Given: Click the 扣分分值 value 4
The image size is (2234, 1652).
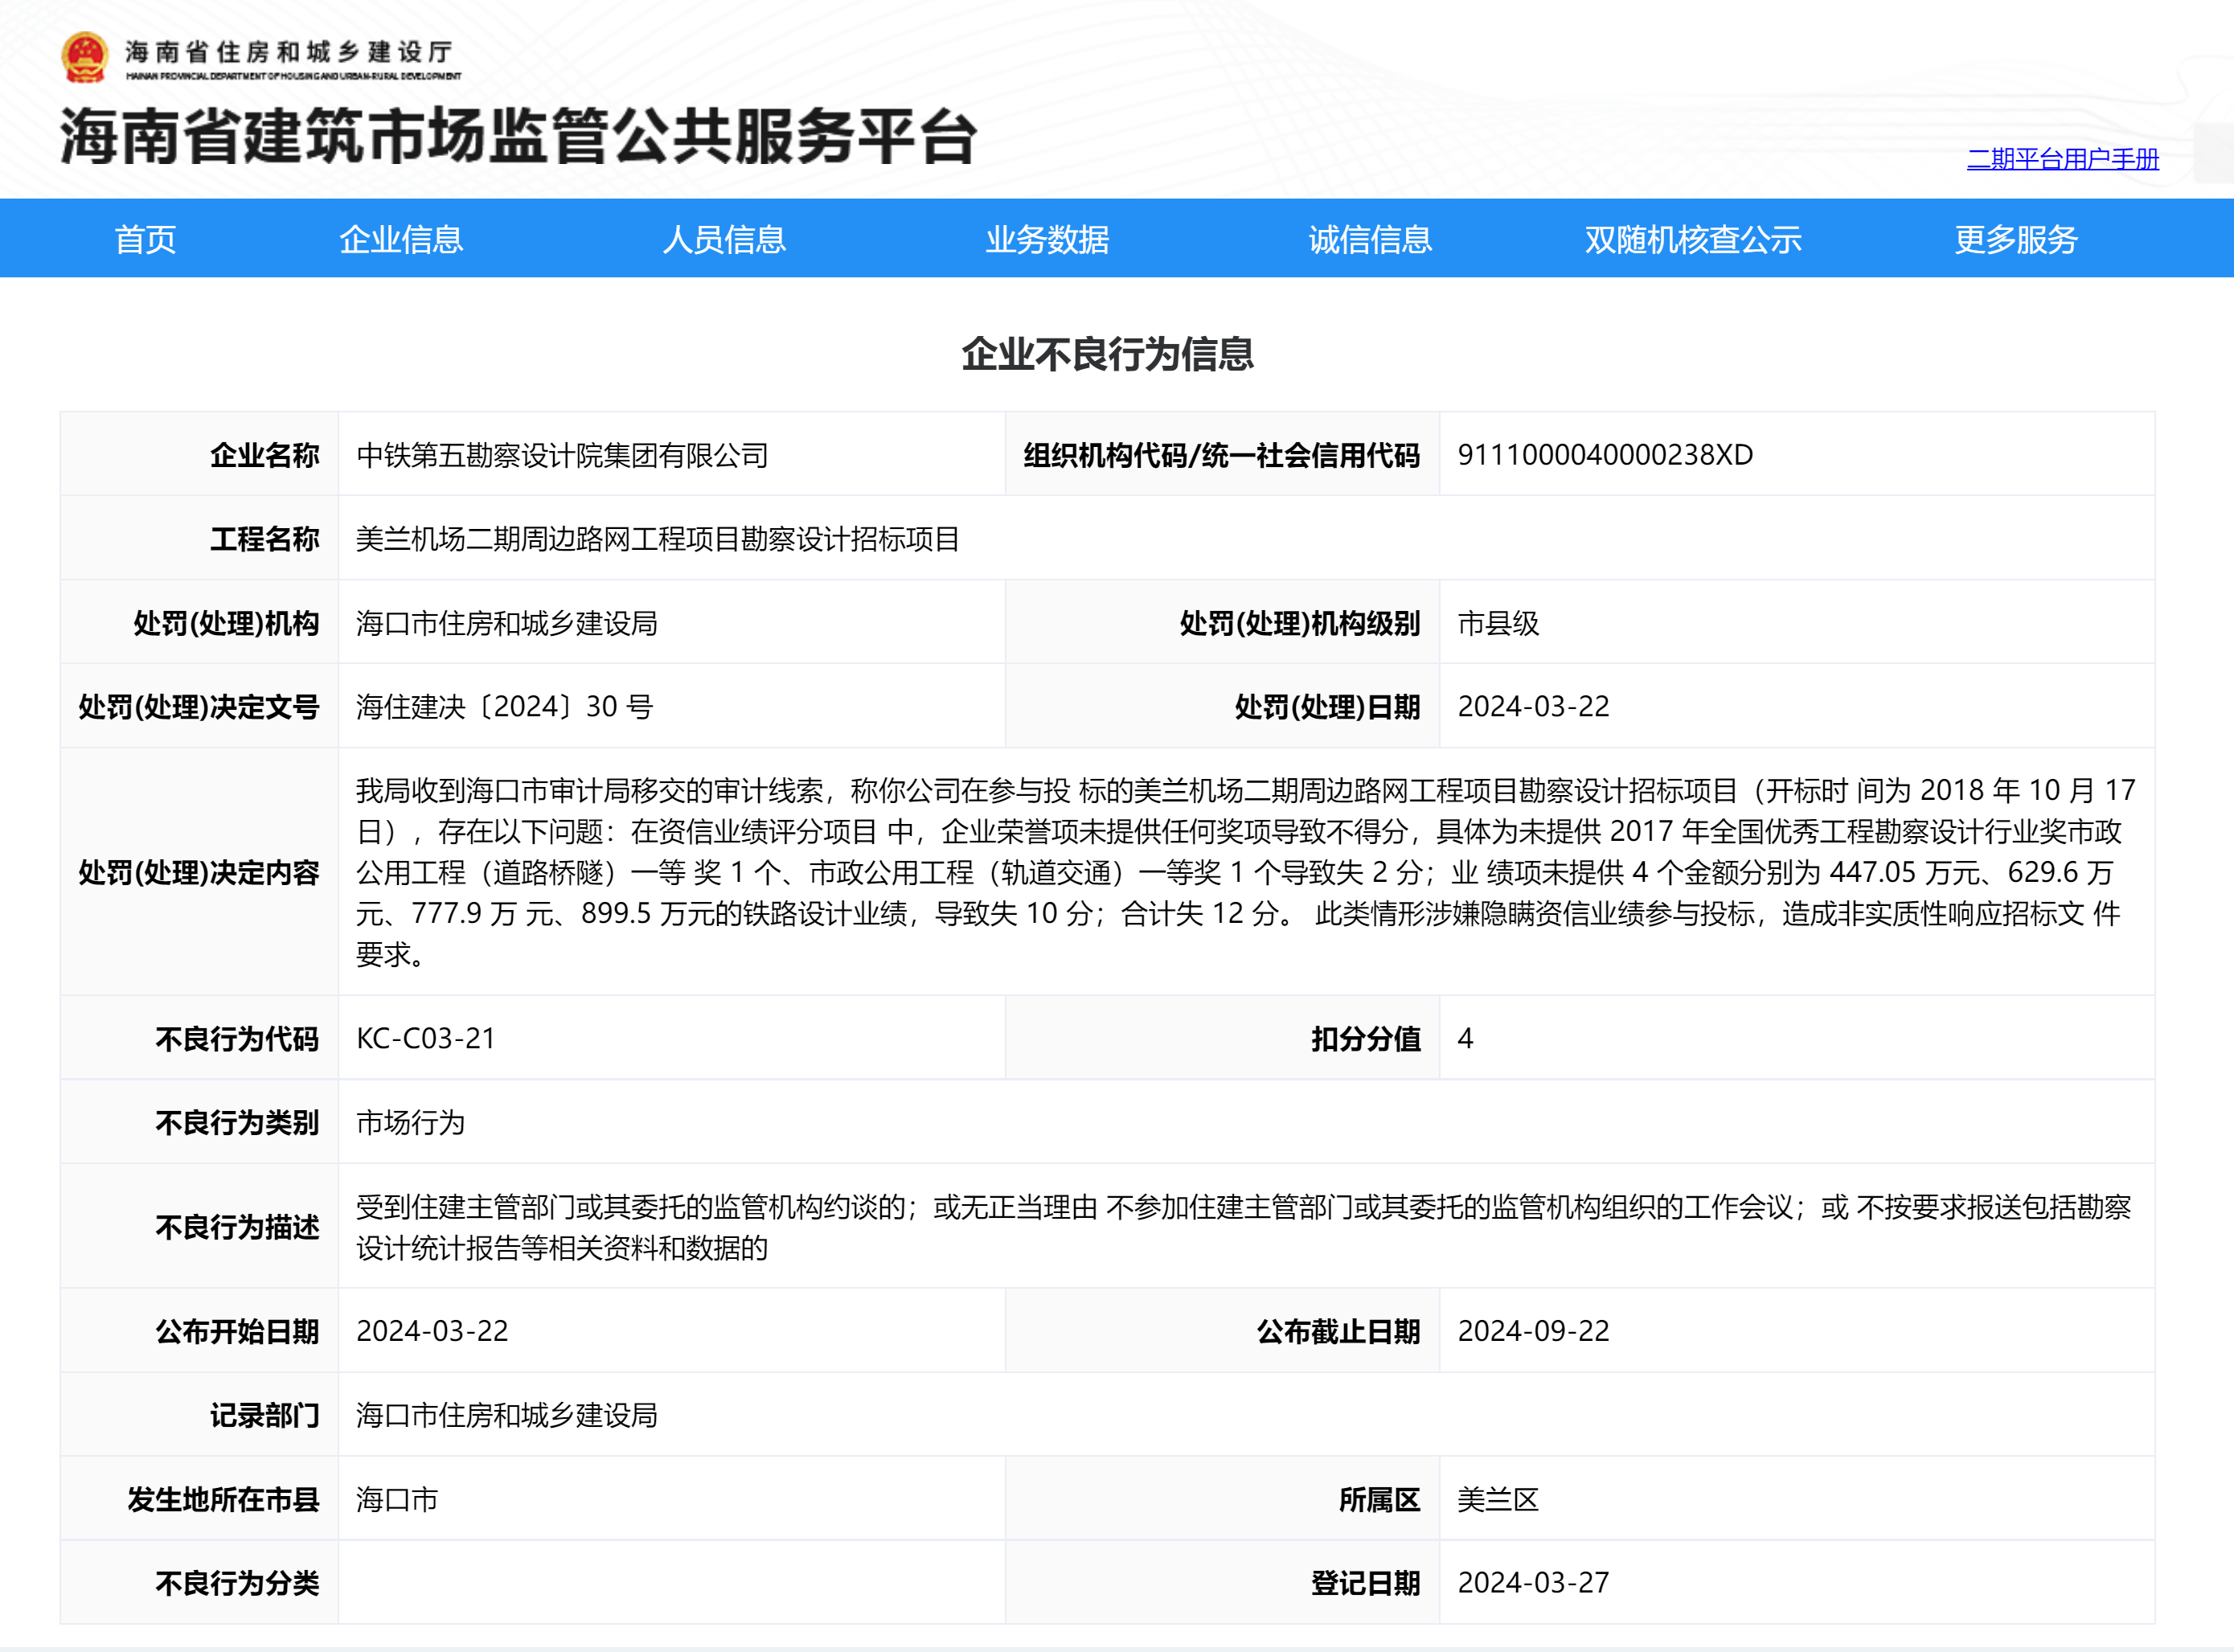Looking at the screenshot, I should coord(1465,1039).
